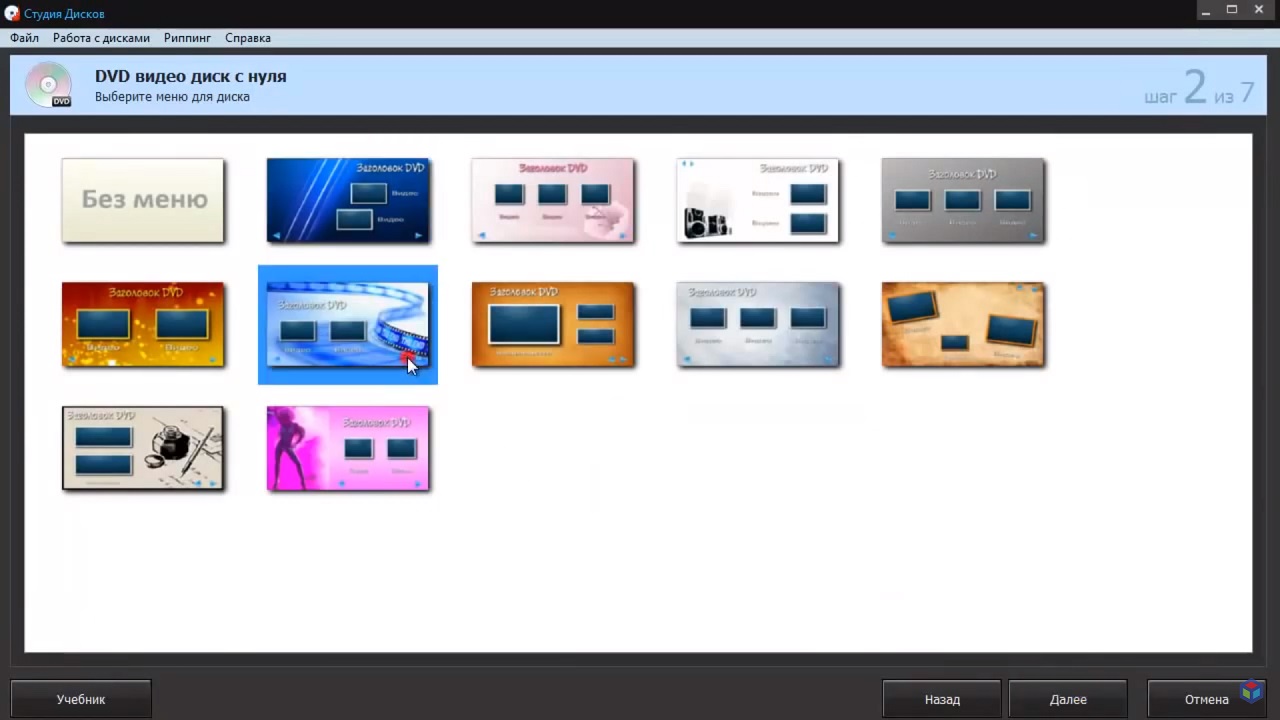The width and height of the screenshot is (1280, 720).
Task: Choose the gray gradient three-frame template
Action: point(963,200)
